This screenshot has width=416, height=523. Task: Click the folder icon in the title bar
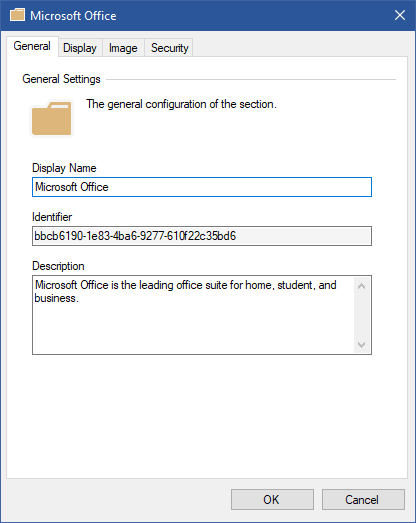click(x=17, y=15)
